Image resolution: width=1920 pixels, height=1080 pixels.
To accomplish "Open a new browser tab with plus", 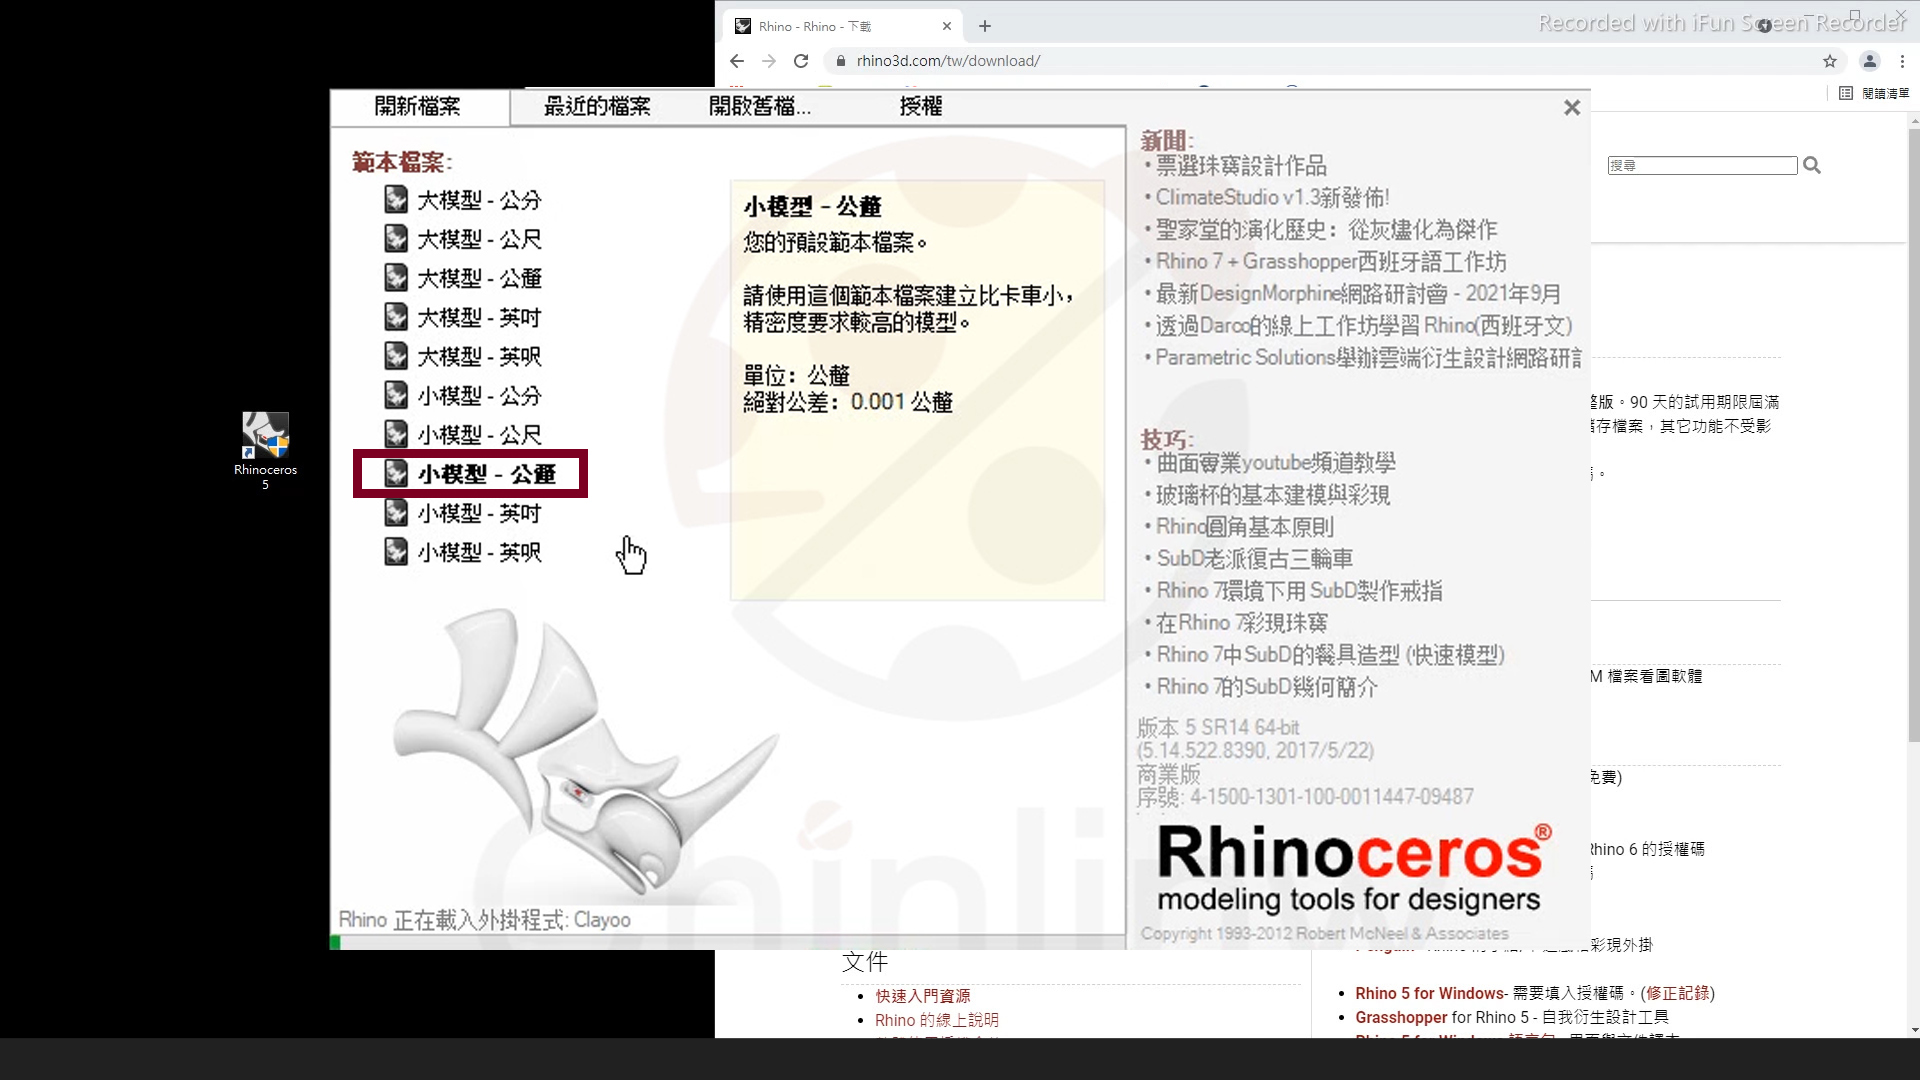I will [x=985, y=26].
